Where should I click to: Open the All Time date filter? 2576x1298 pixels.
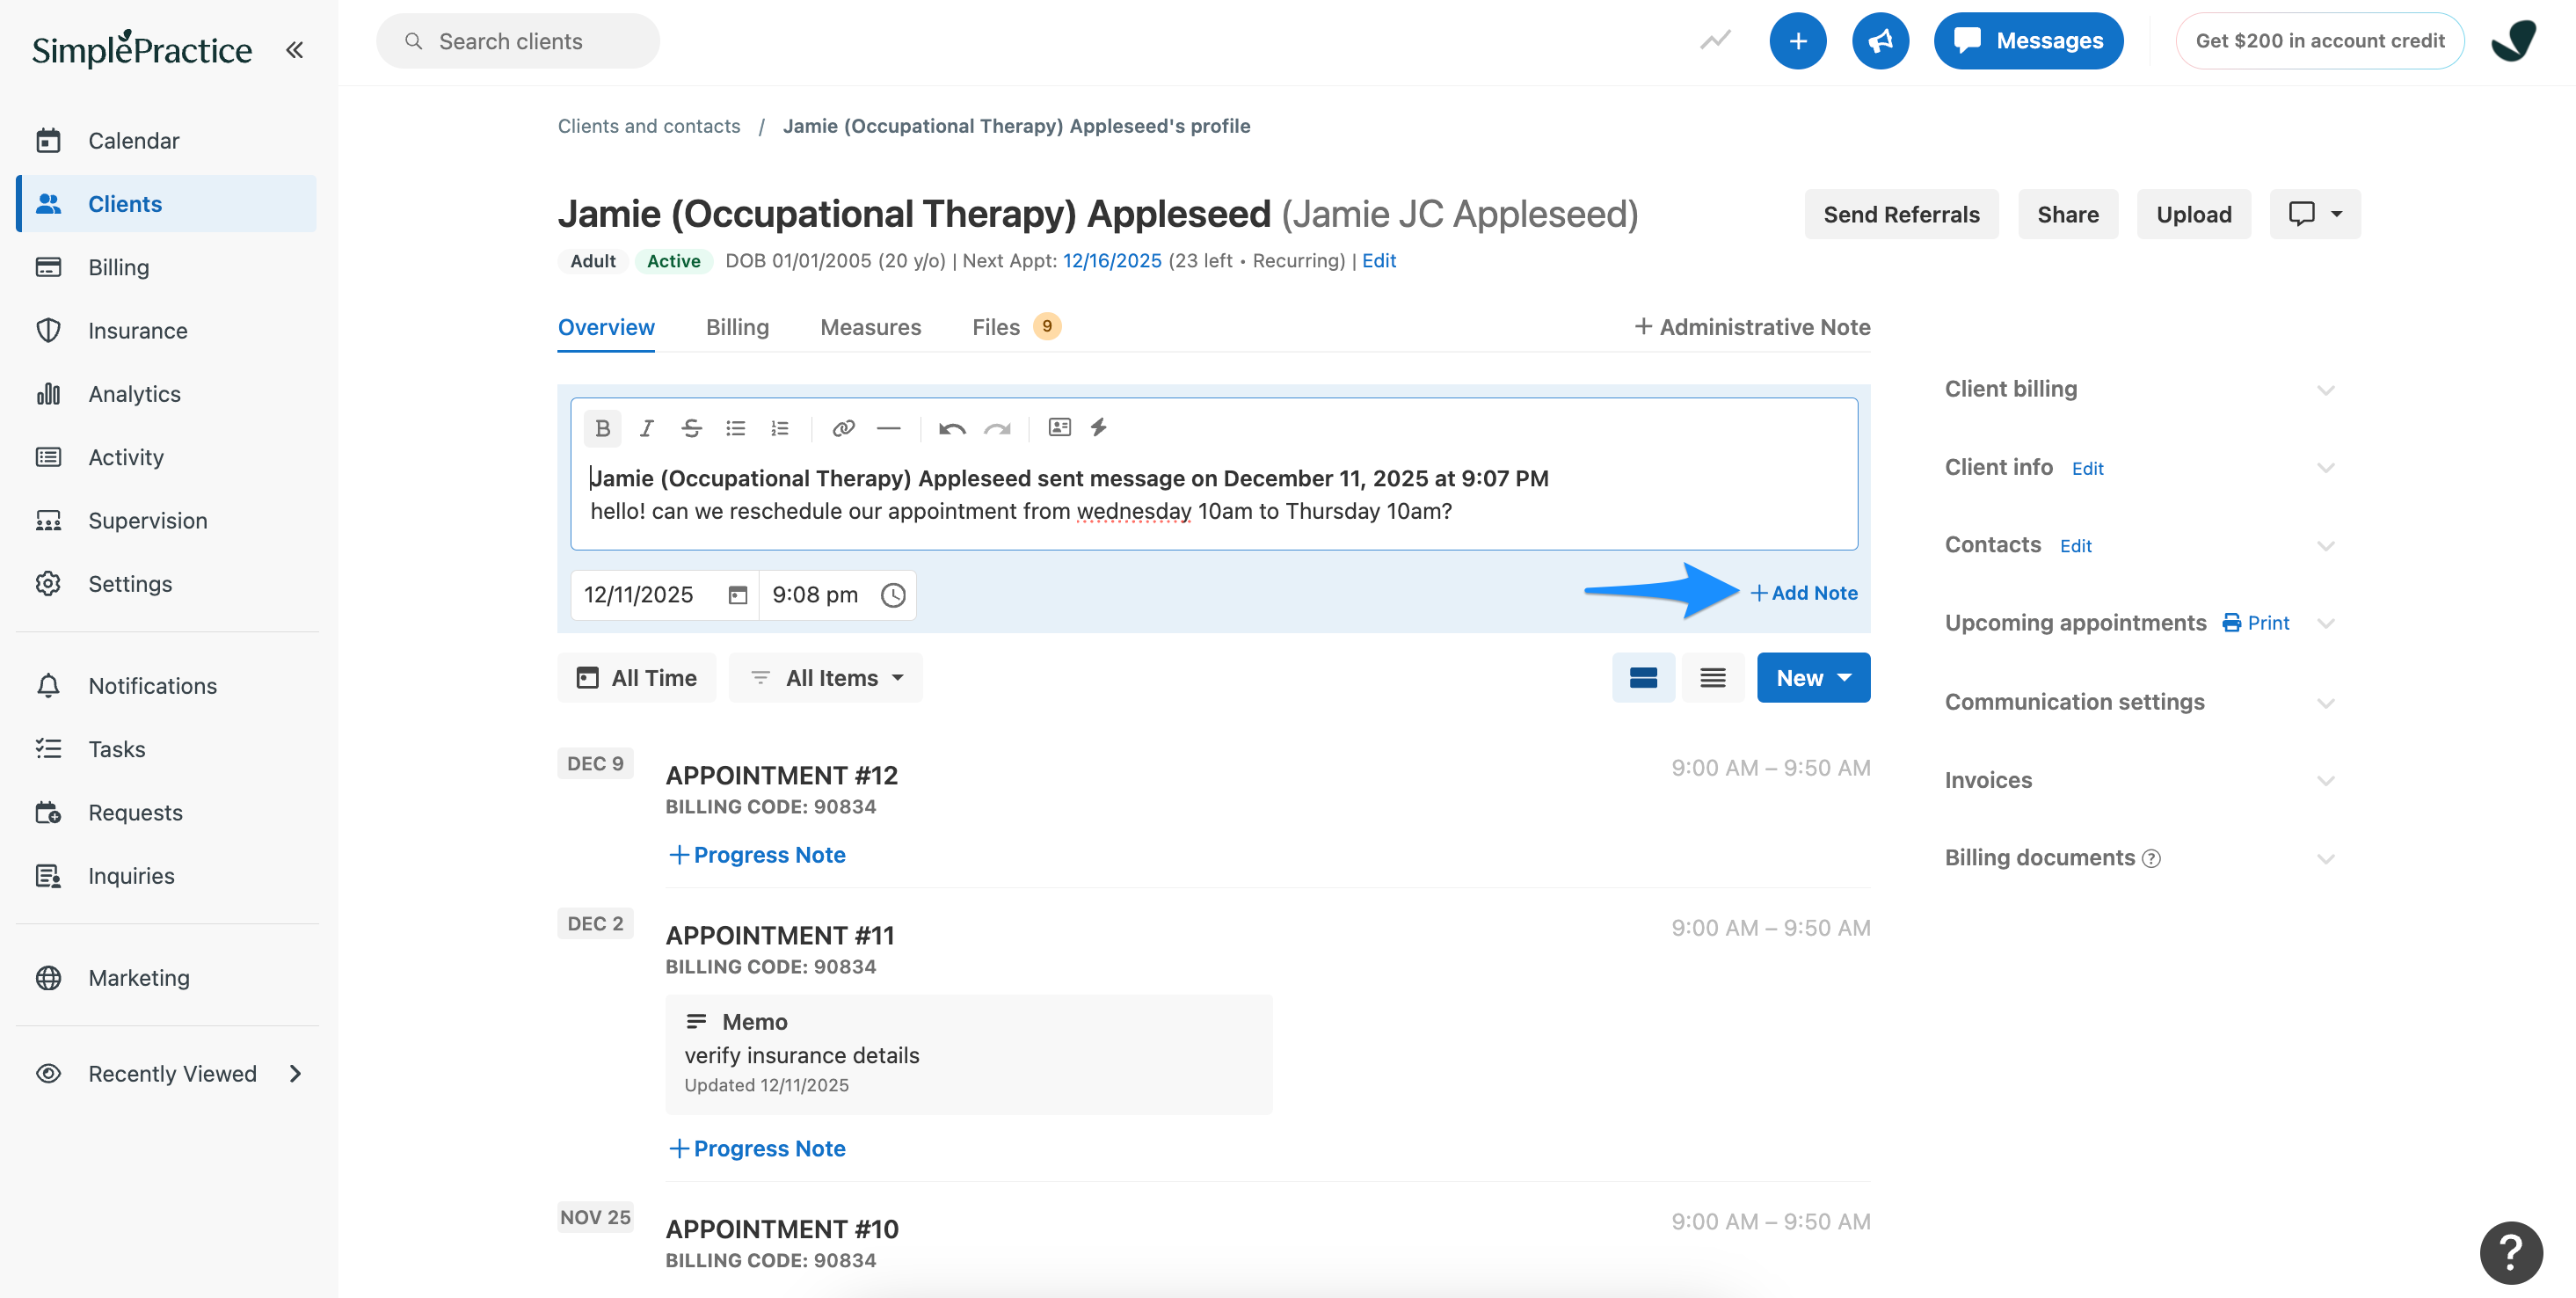(637, 678)
